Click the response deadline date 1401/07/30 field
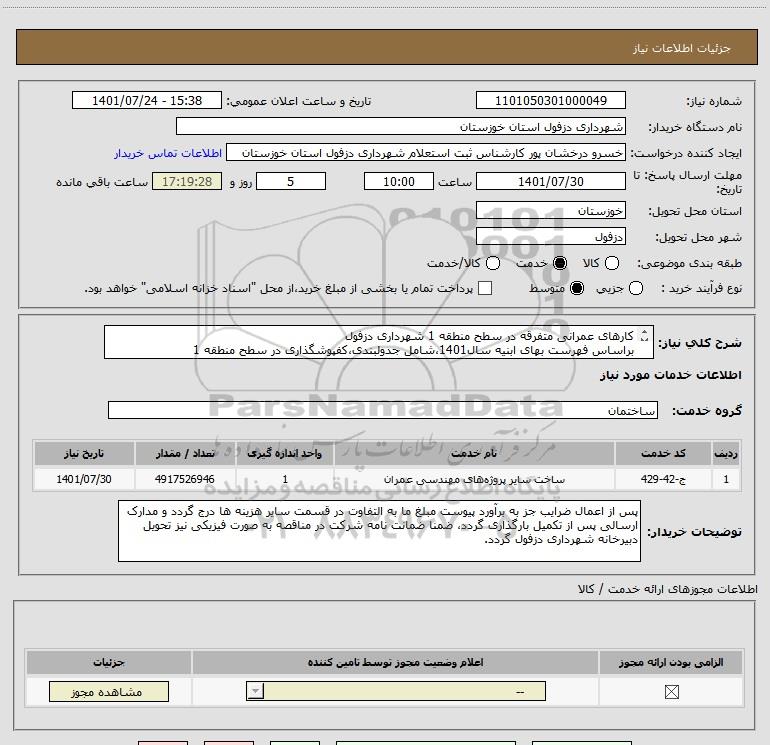Screen dimensions: 770x745 (x=550, y=181)
